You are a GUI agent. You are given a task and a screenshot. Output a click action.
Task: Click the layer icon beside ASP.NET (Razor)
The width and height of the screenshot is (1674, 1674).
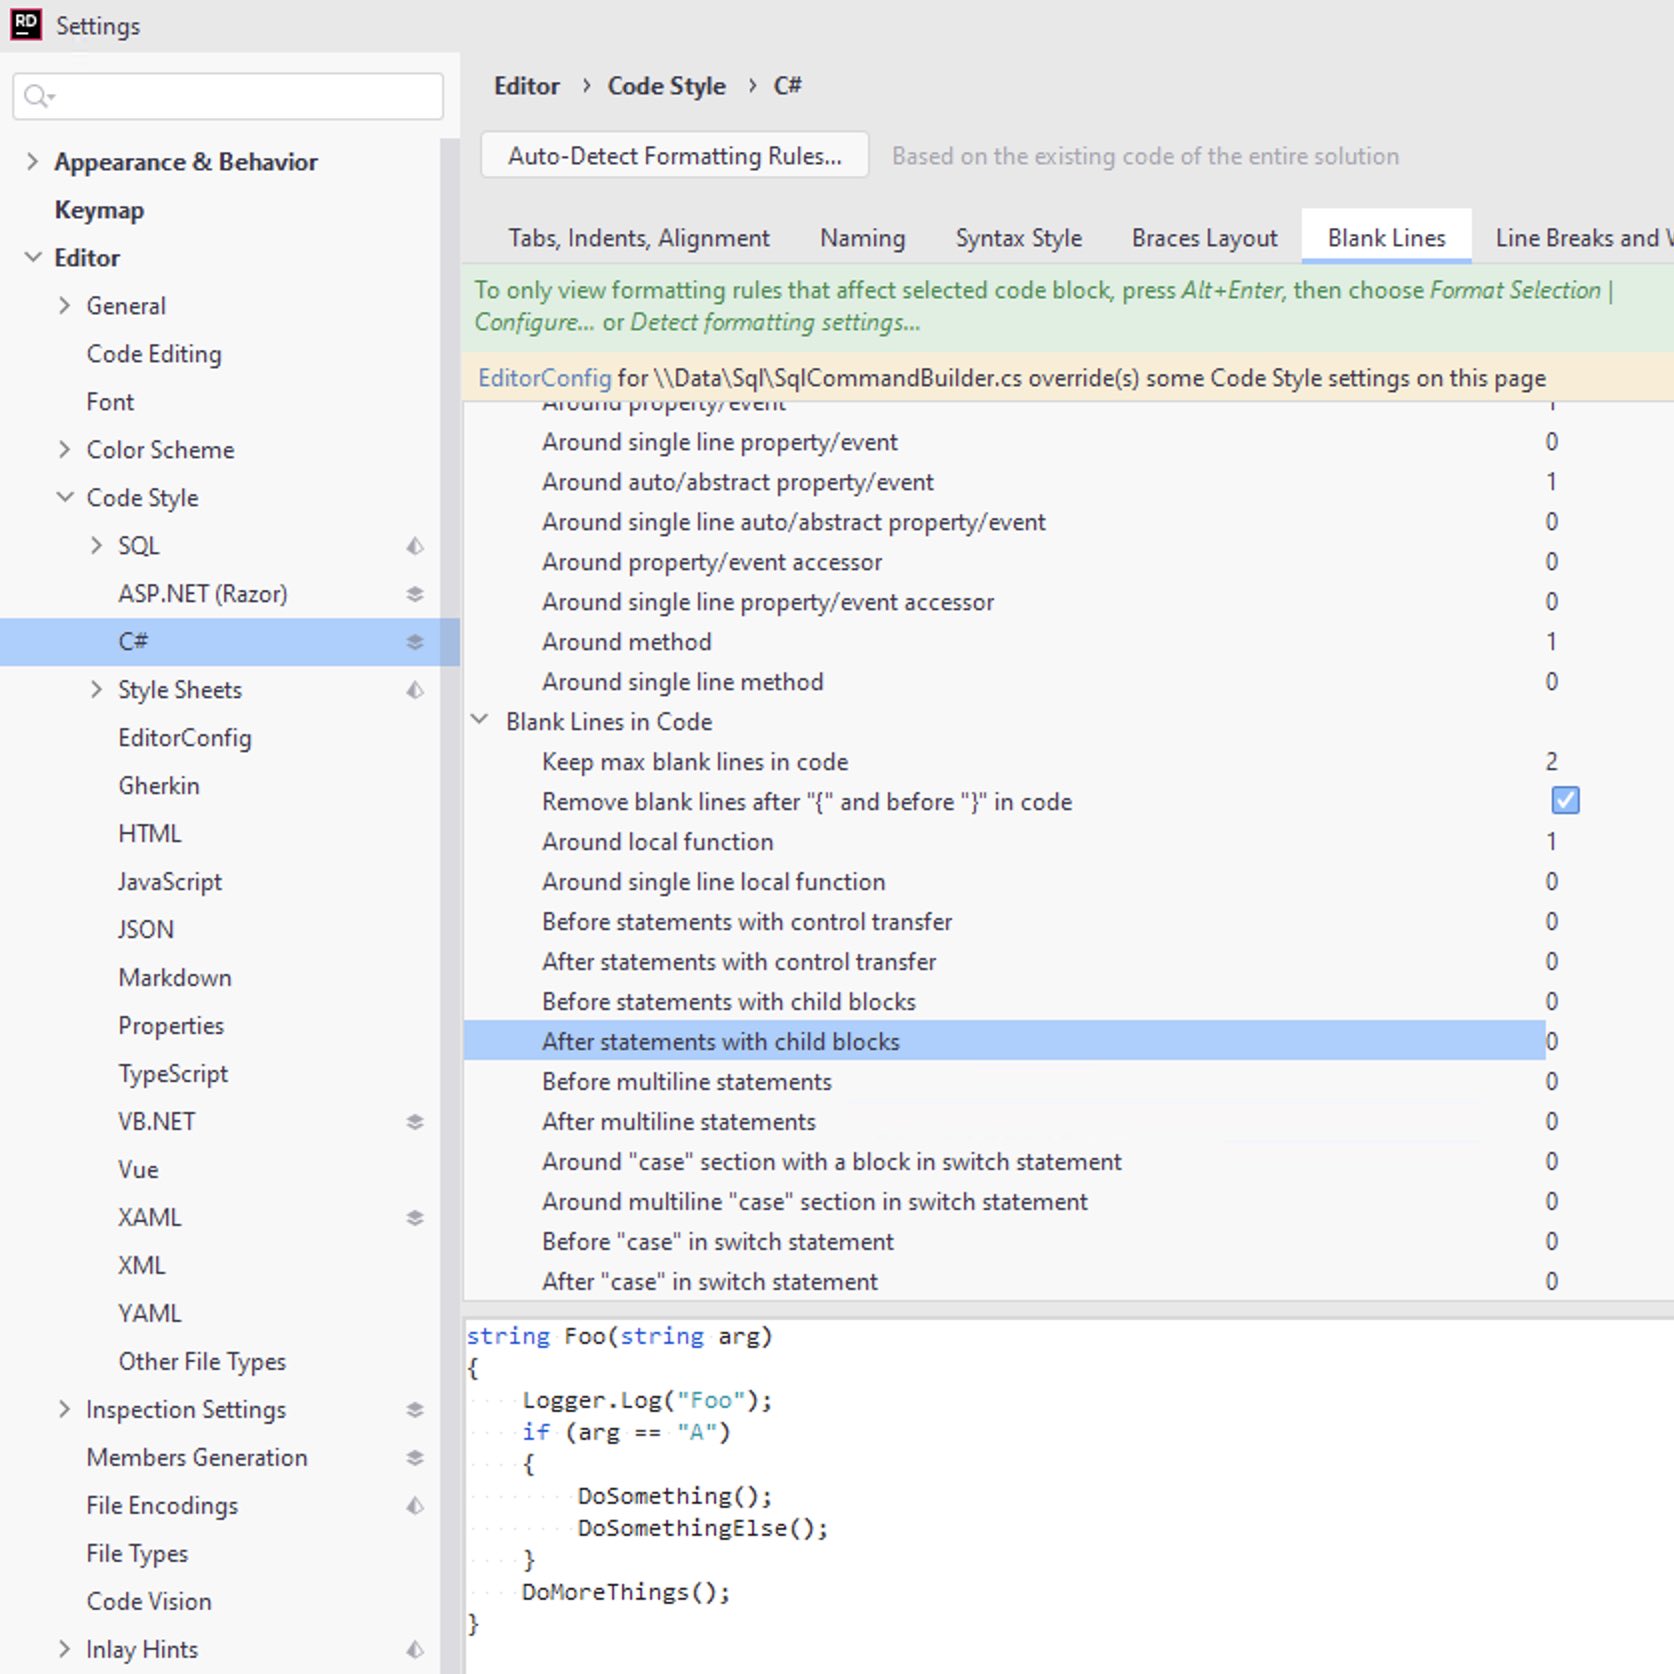point(415,594)
